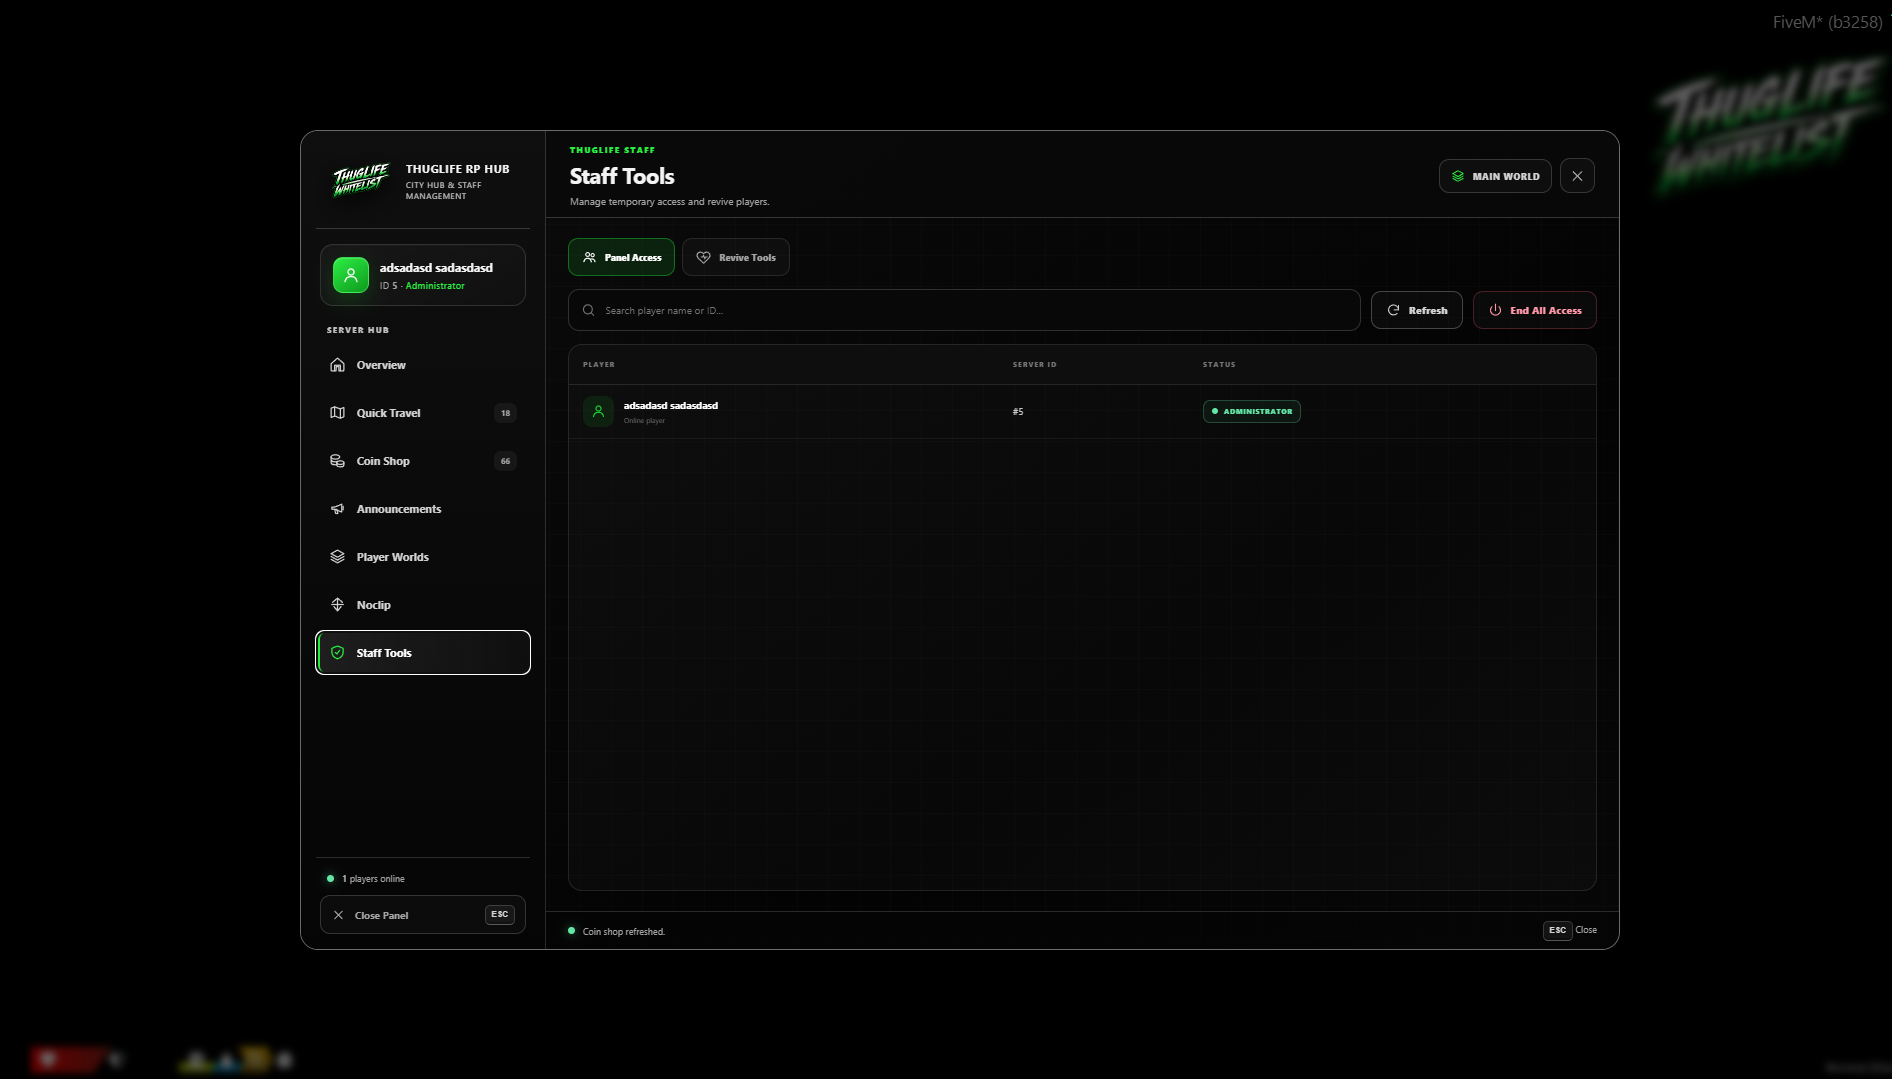This screenshot has height=1079, width=1892.
Task: Click the Administrator status badge
Action: pyautogui.click(x=1252, y=411)
